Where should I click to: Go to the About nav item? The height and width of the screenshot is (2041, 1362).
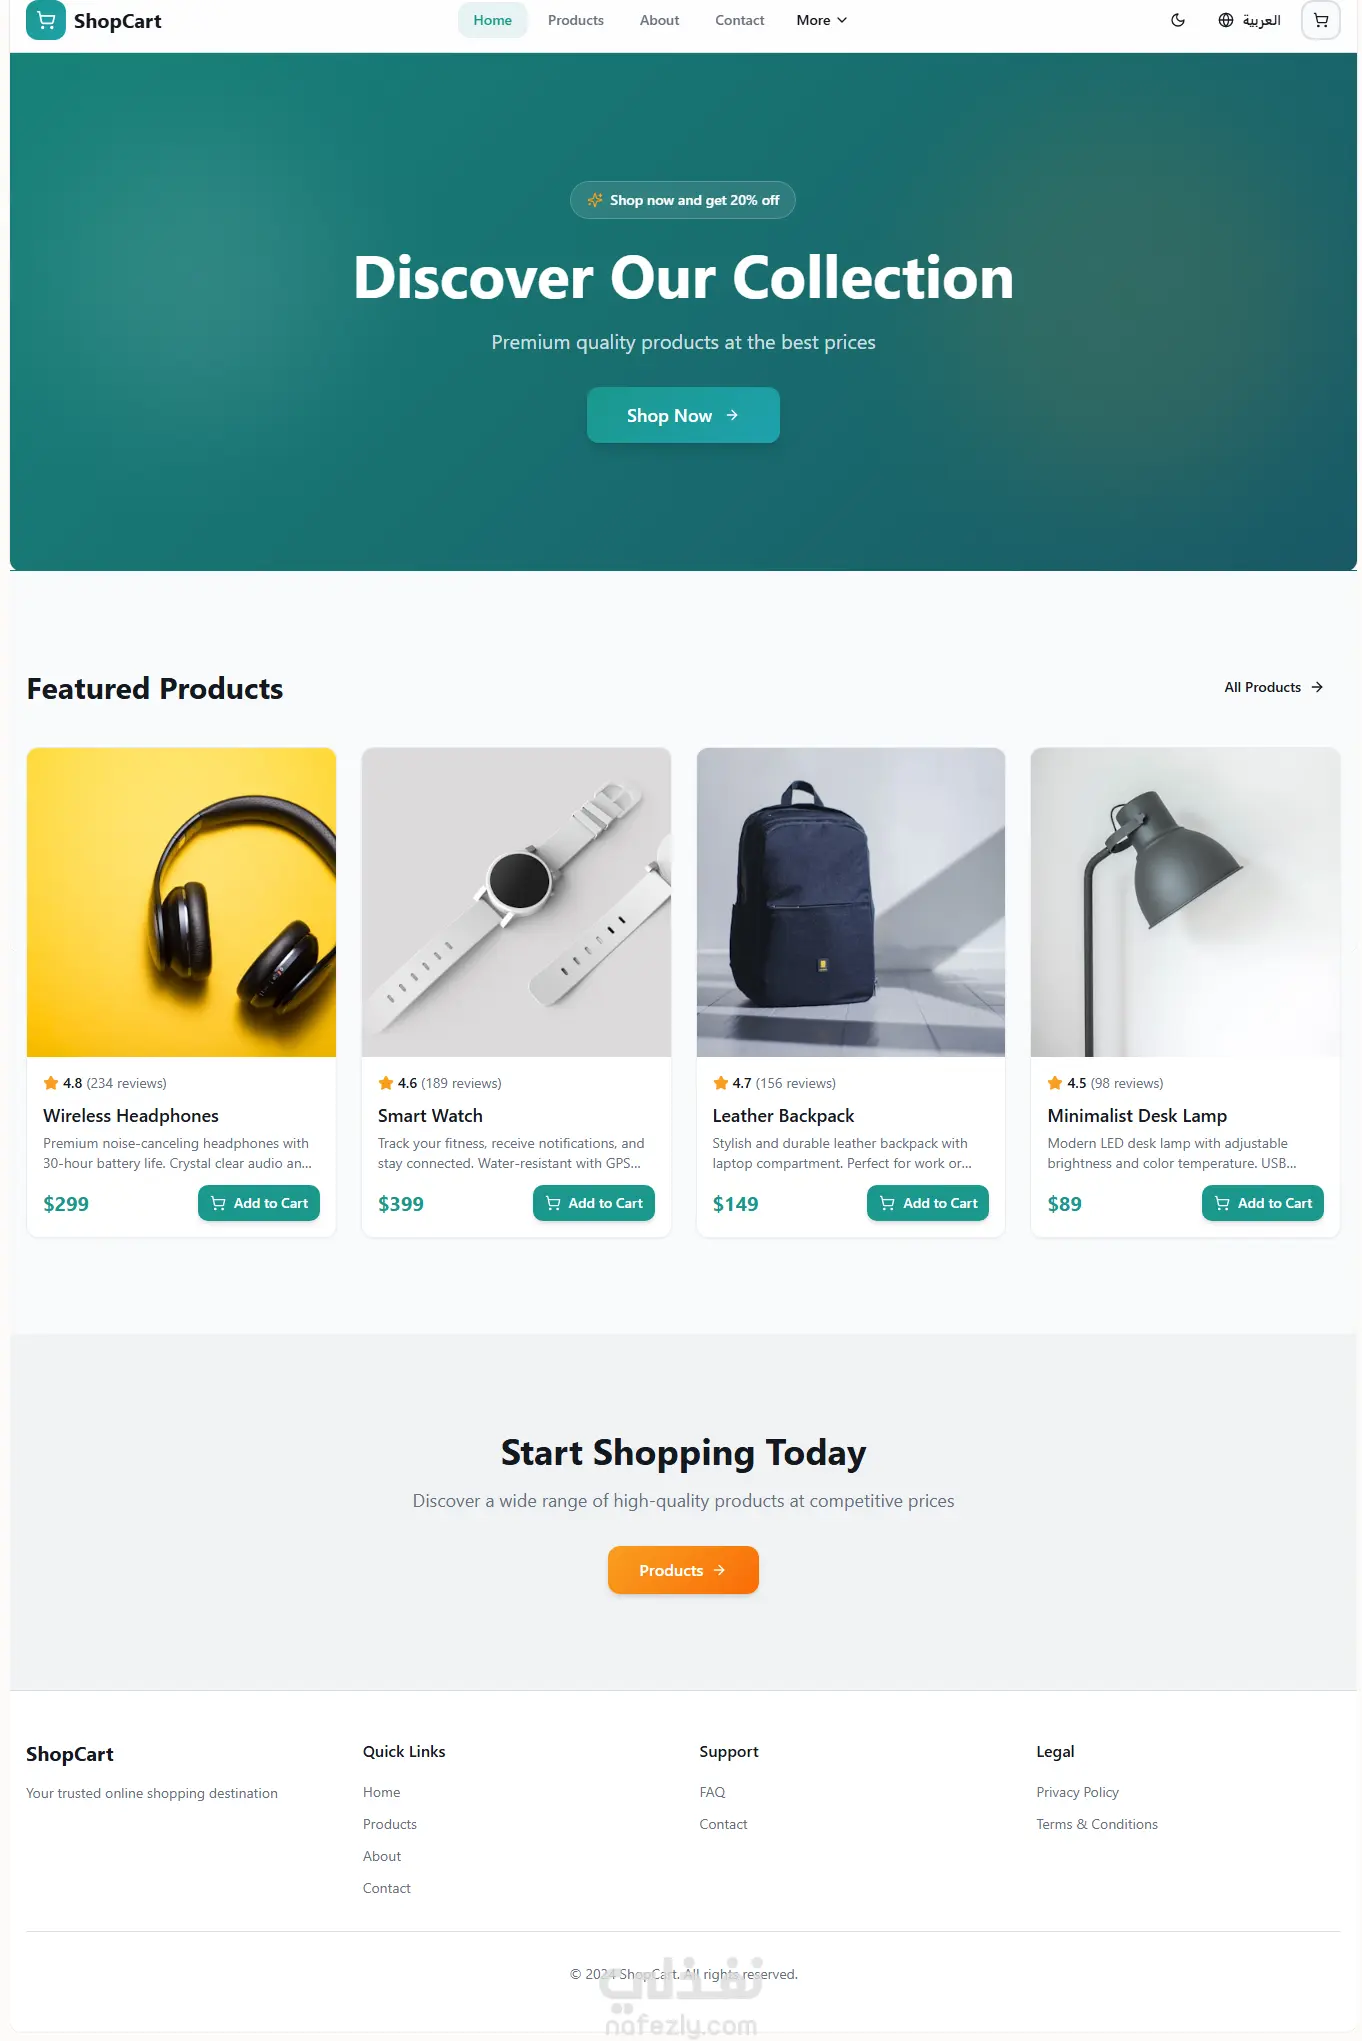(x=659, y=20)
